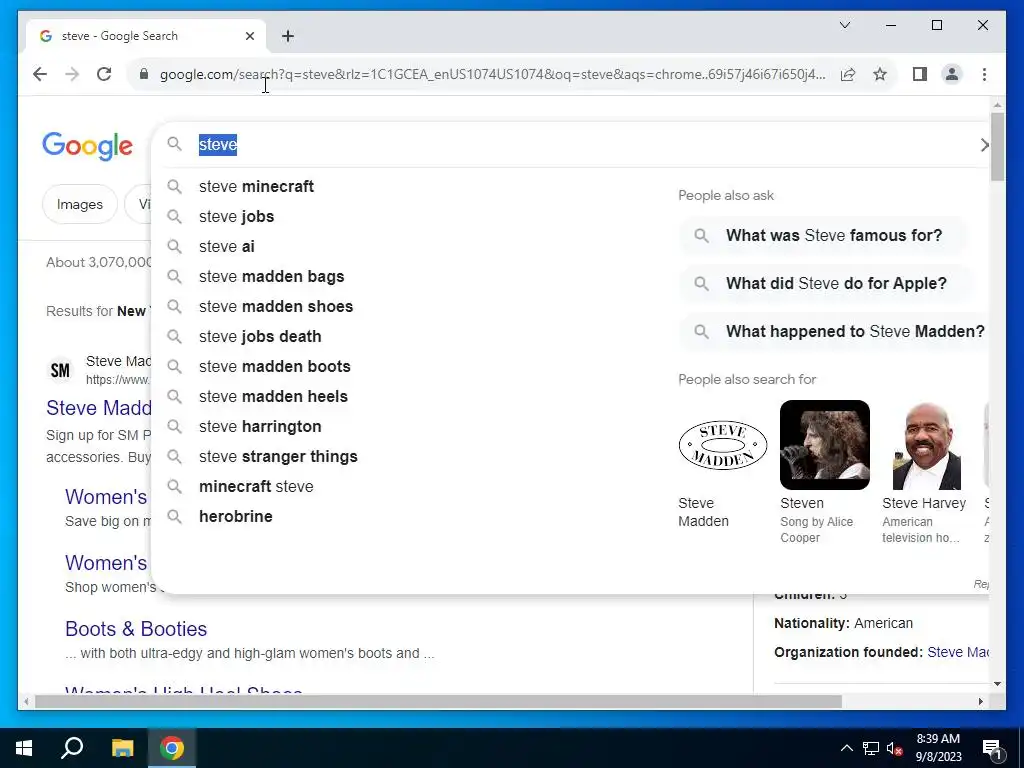Open the Steve Madden logo thumbnail
This screenshot has height=768, width=1024.
click(723, 445)
